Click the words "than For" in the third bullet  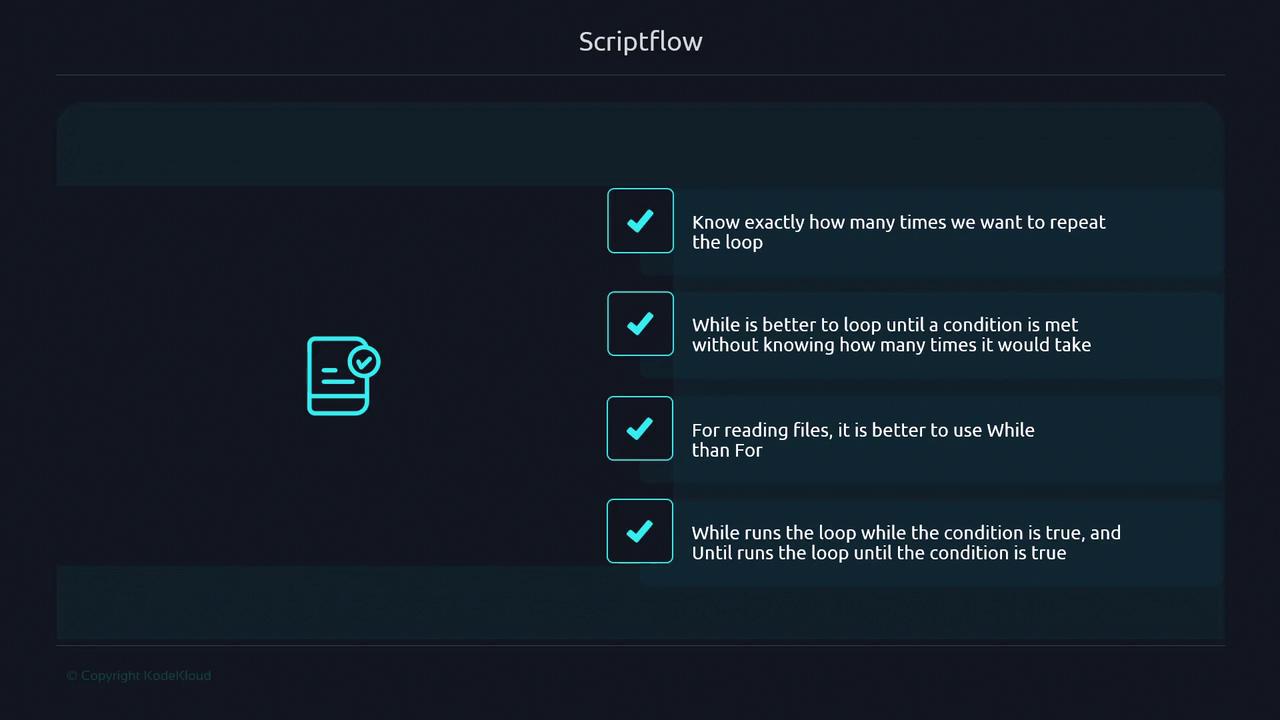(x=727, y=450)
